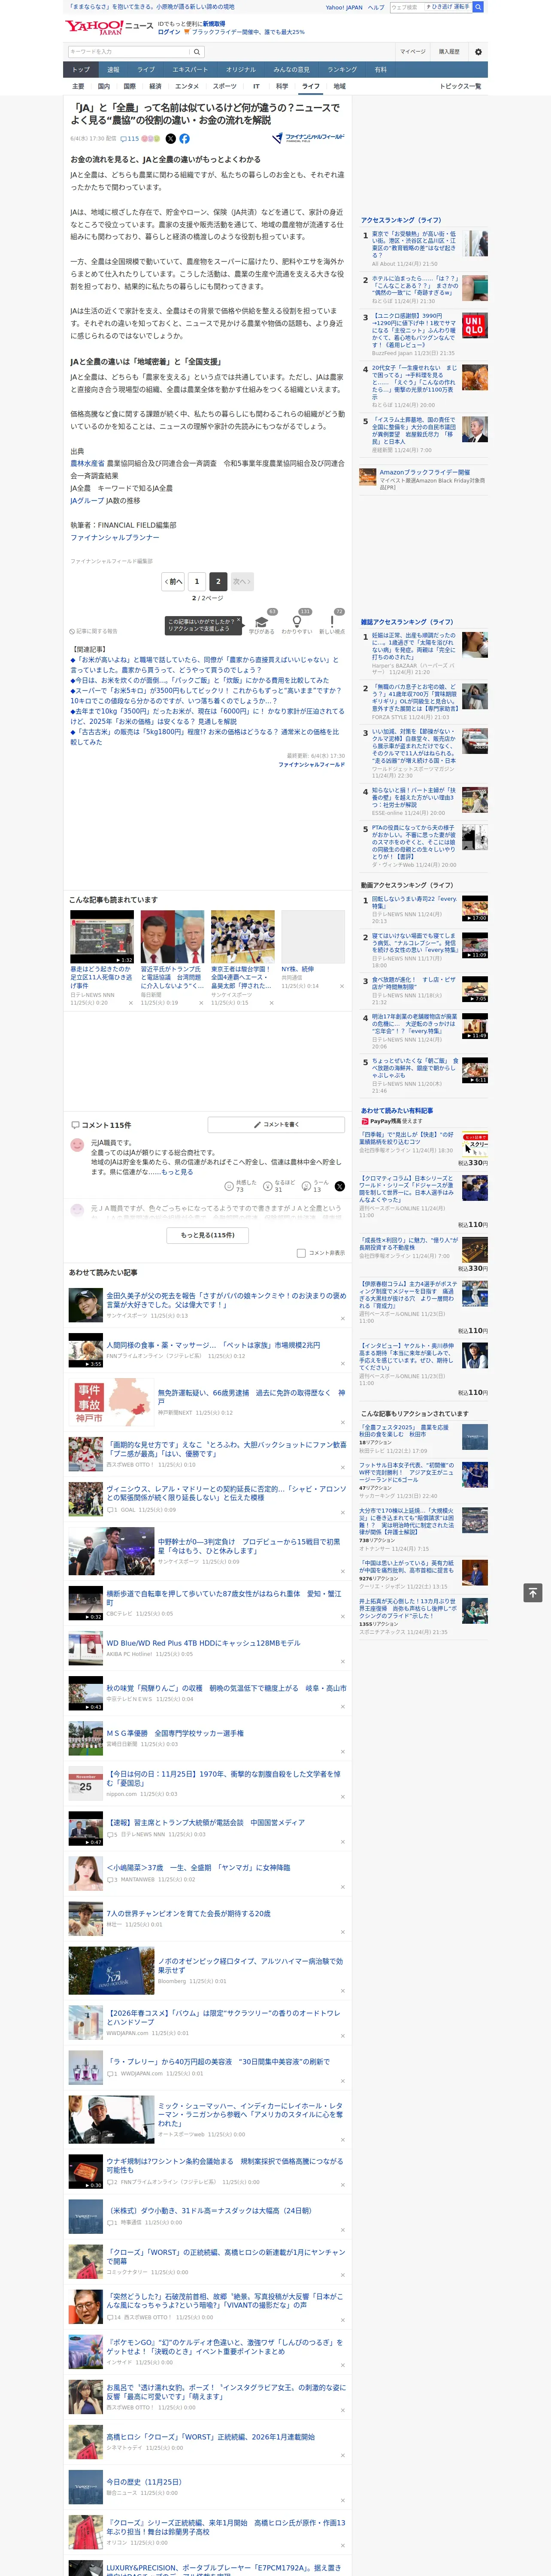Click the コメントを書く button

[x=276, y=1125]
